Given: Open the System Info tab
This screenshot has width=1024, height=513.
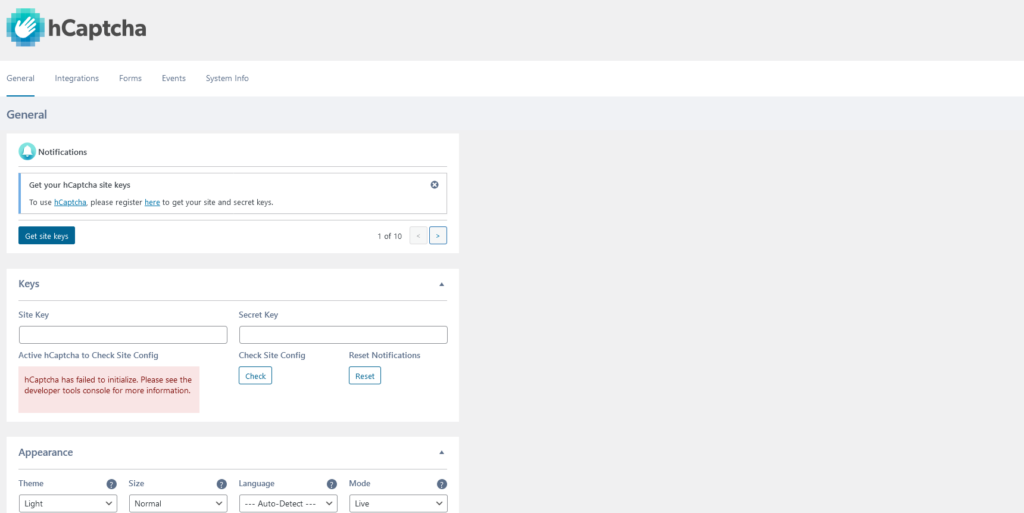Looking at the screenshot, I should (x=227, y=78).
